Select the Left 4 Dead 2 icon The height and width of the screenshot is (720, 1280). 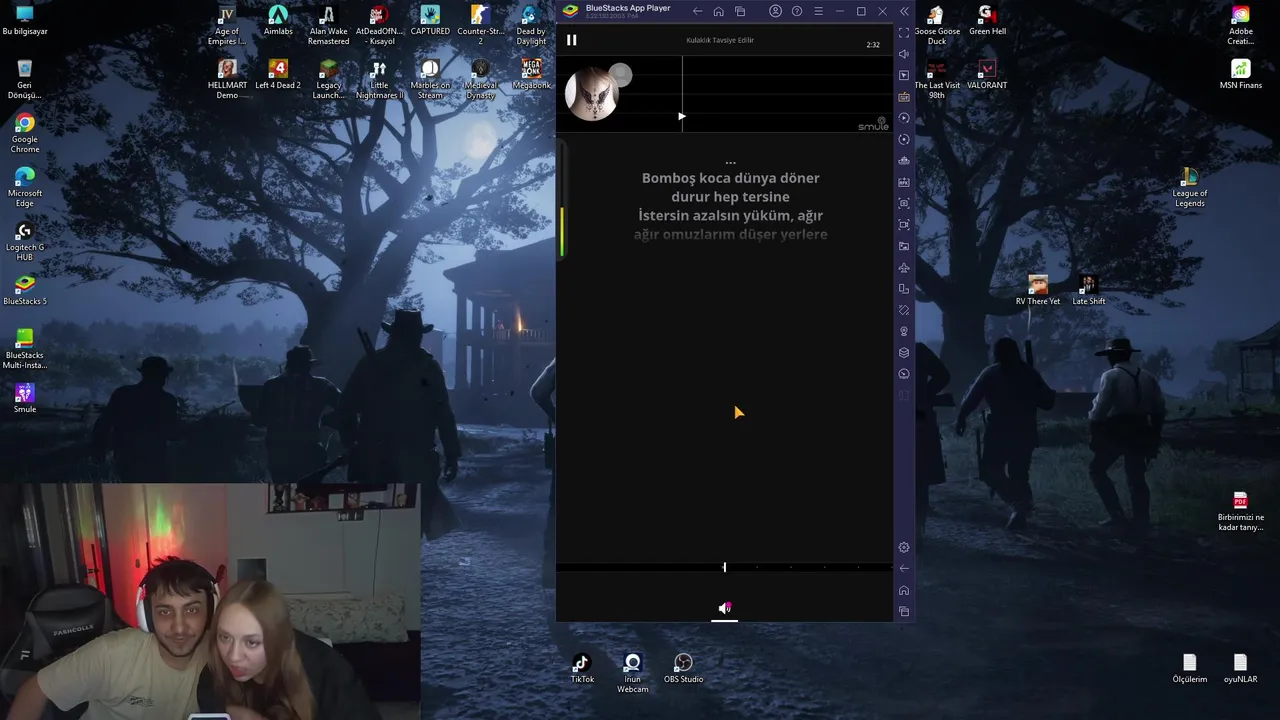click(x=278, y=74)
